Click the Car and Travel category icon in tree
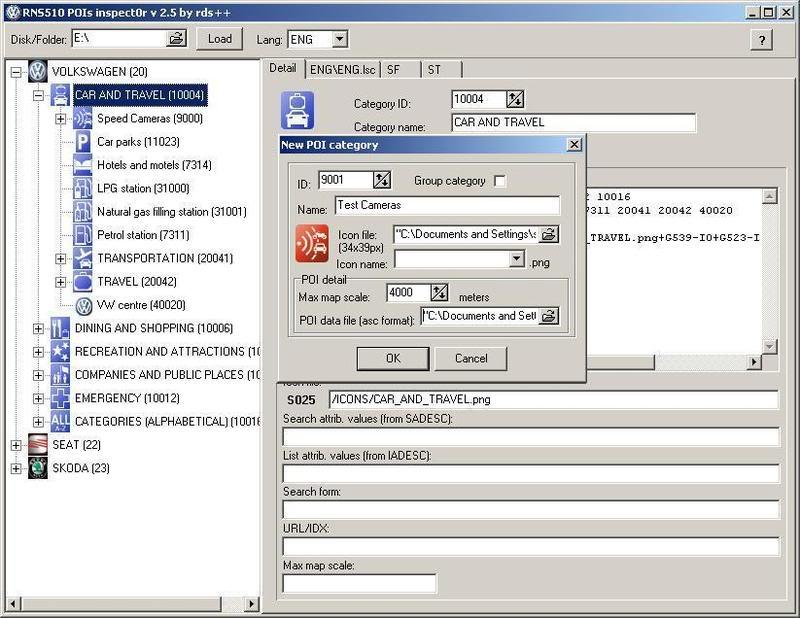This screenshot has width=800, height=618. coord(60,95)
